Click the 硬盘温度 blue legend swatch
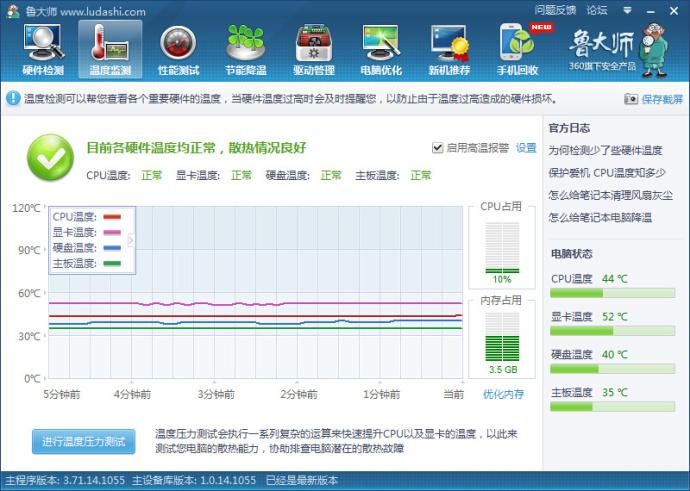Viewport: 690px width, 491px height. [112, 248]
